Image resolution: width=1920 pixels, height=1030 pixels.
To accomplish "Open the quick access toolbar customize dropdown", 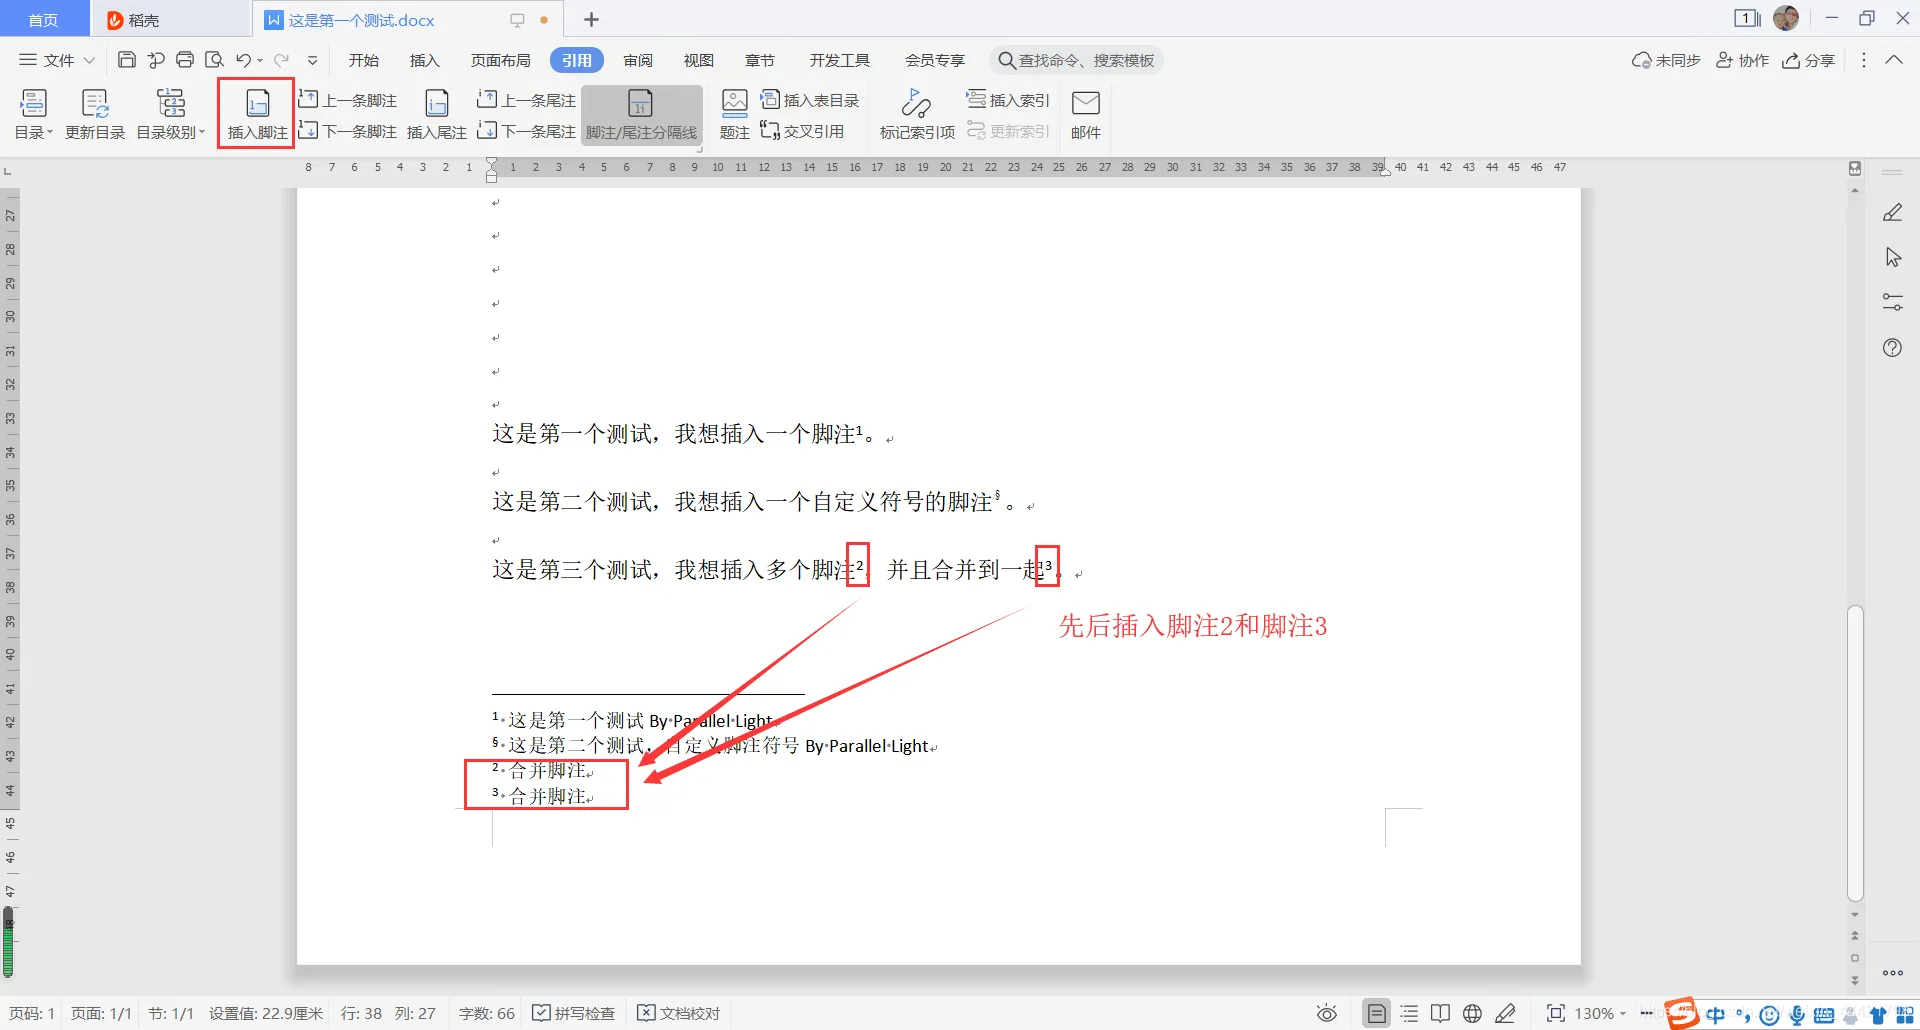I will click(312, 61).
